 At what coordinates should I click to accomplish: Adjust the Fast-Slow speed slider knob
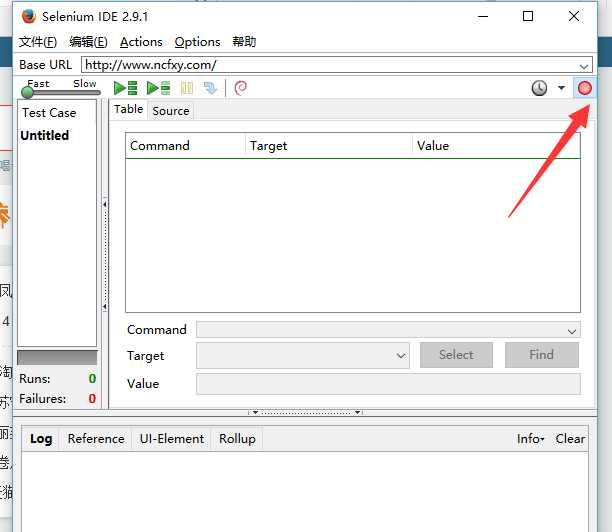tap(27, 92)
